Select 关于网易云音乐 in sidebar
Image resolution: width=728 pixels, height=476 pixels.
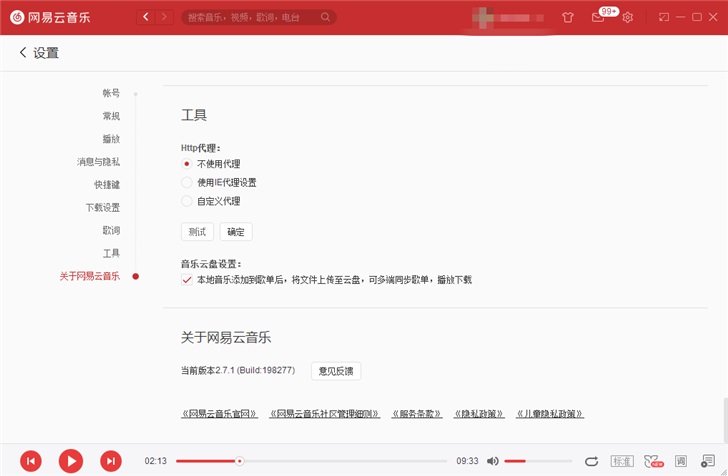90,276
